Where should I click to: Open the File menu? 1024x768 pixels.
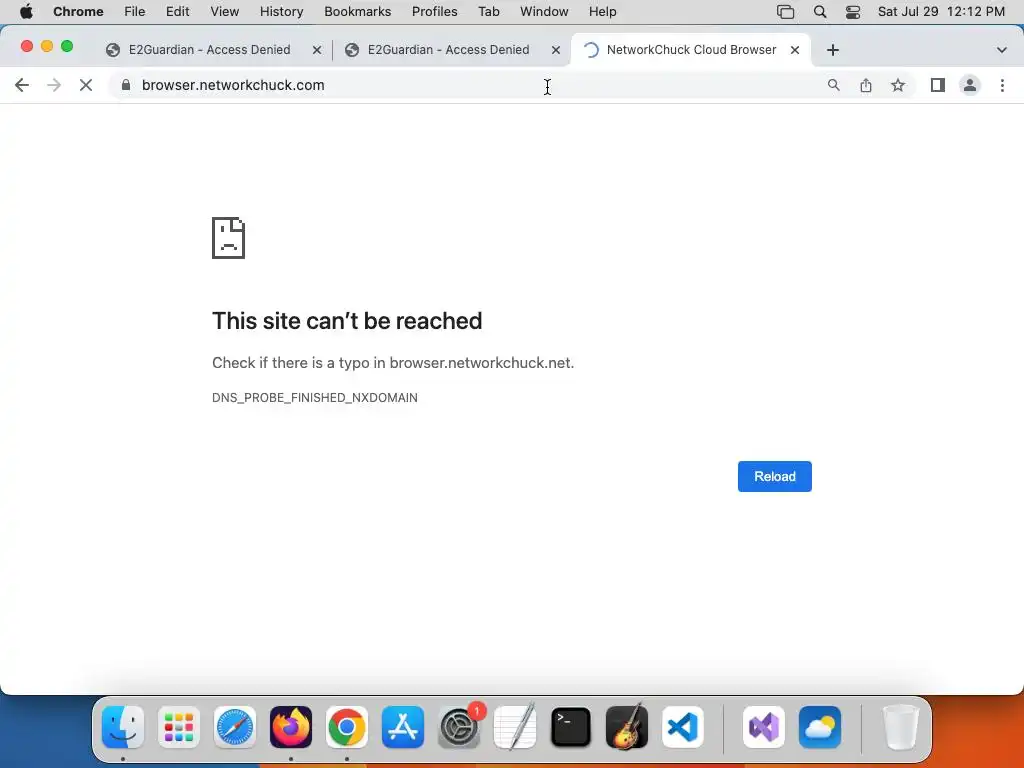point(135,12)
